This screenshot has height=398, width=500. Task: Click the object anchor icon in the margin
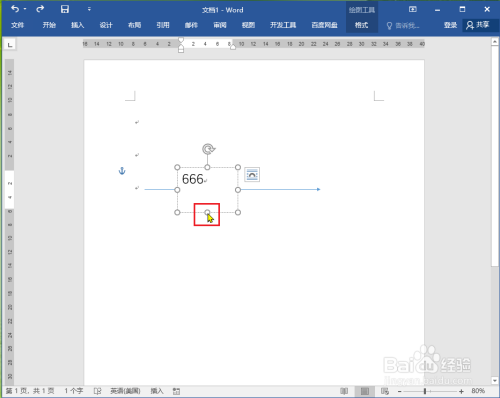pos(122,171)
